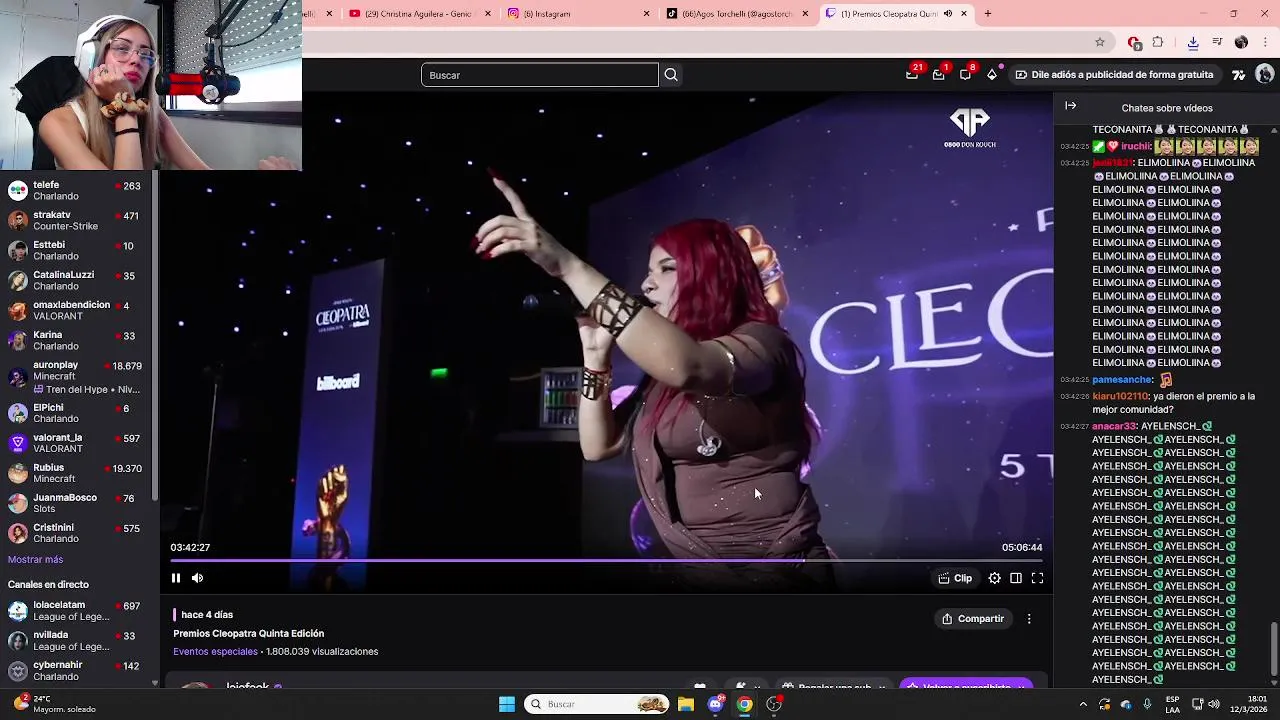
Task: Switch to Christina Aguilera YouTube tab
Action: [419, 14]
